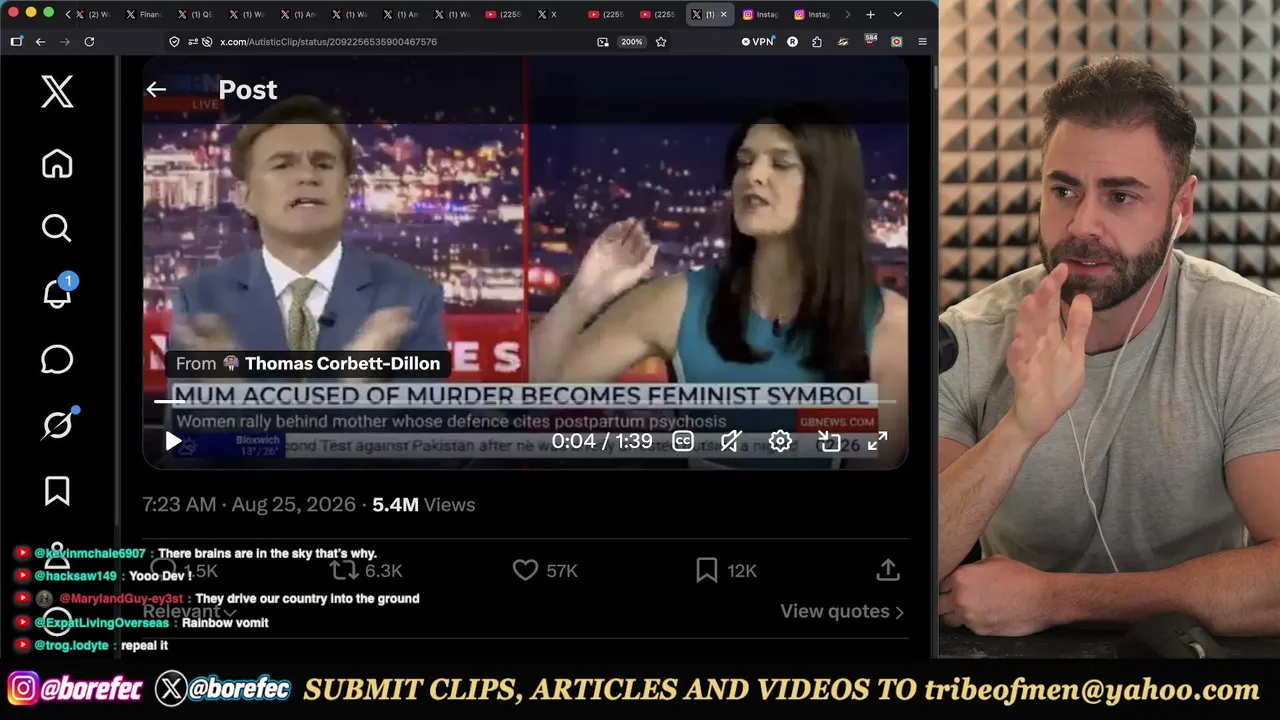
Task: Click the news video frame
Action: 525,262
